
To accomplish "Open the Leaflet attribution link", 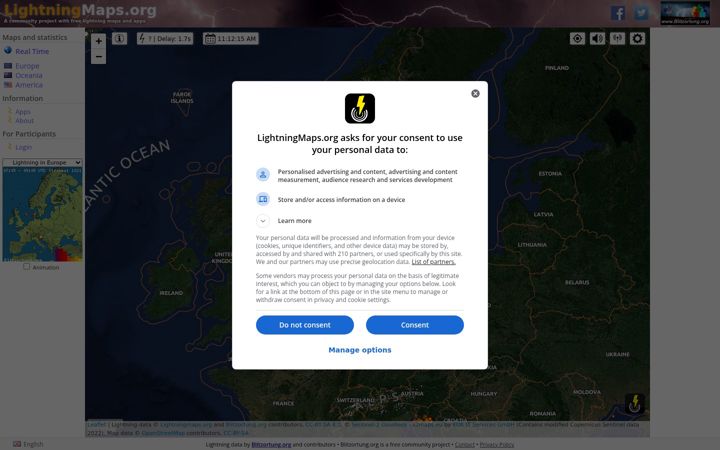I will 96,425.
